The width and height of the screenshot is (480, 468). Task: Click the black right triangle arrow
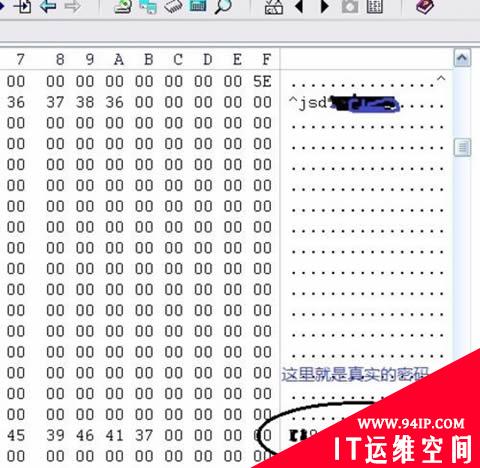[324, 6]
